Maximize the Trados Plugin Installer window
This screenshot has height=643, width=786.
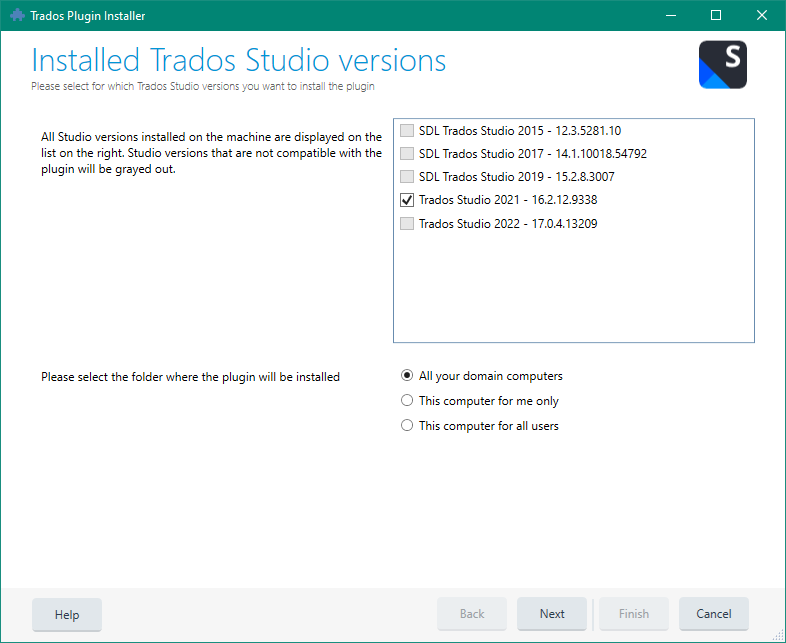(716, 16)
